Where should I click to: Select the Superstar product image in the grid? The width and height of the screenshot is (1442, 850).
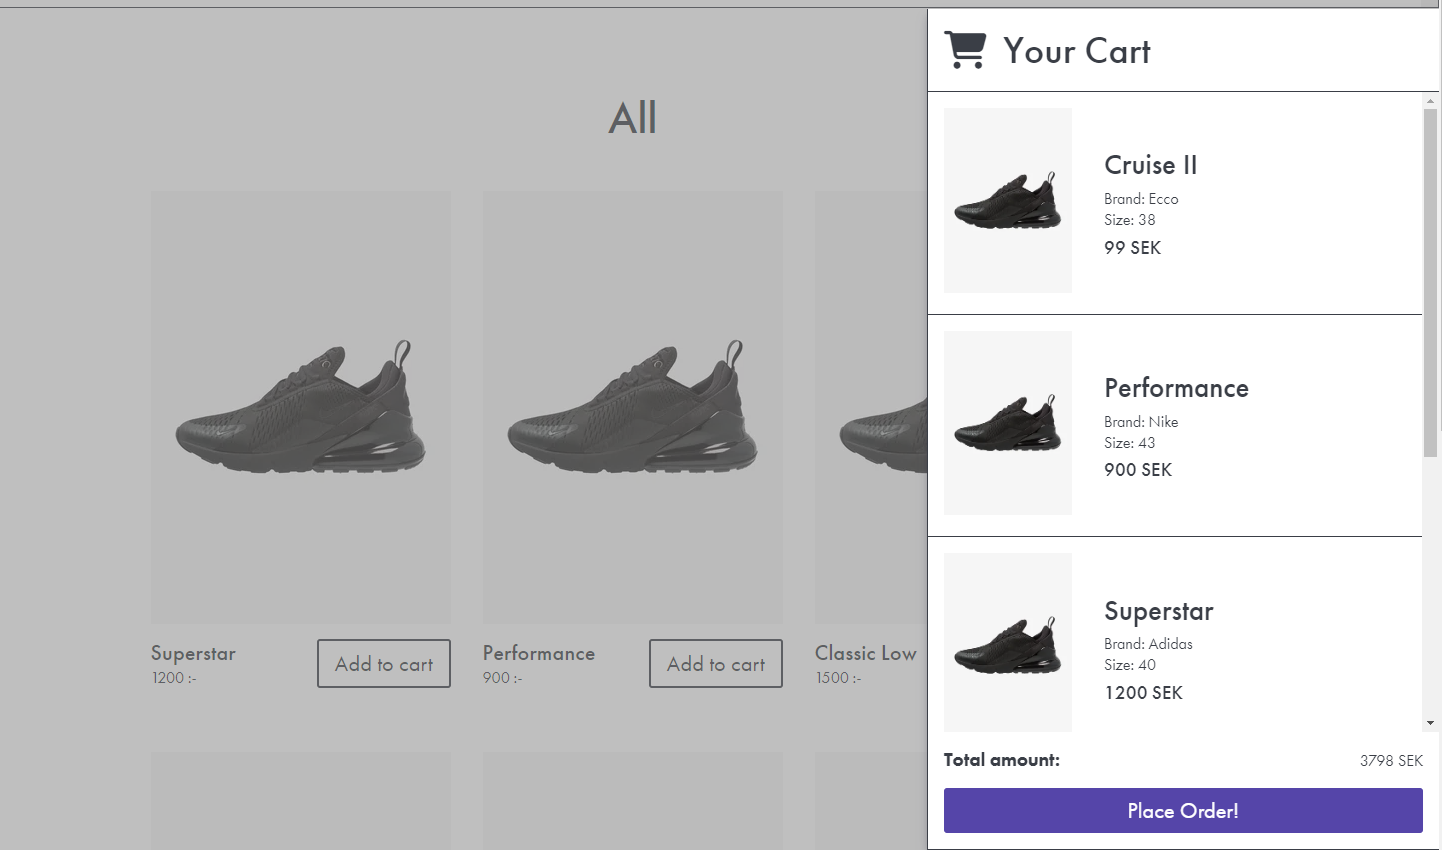(x=301, y=407)
